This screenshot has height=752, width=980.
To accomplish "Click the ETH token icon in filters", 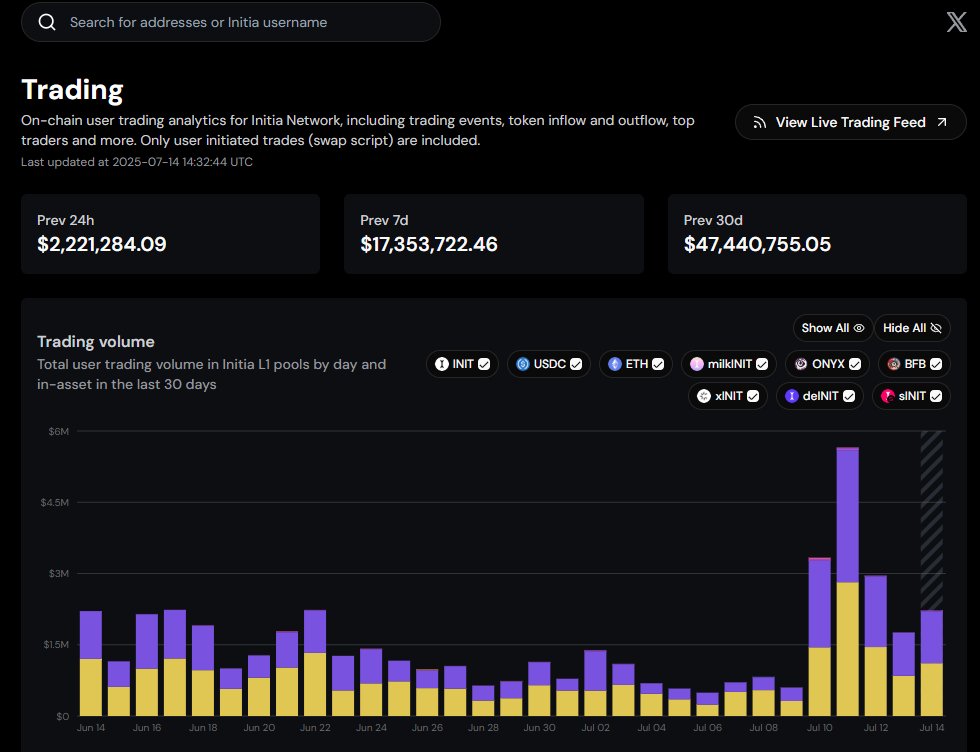I will point(615,364).
